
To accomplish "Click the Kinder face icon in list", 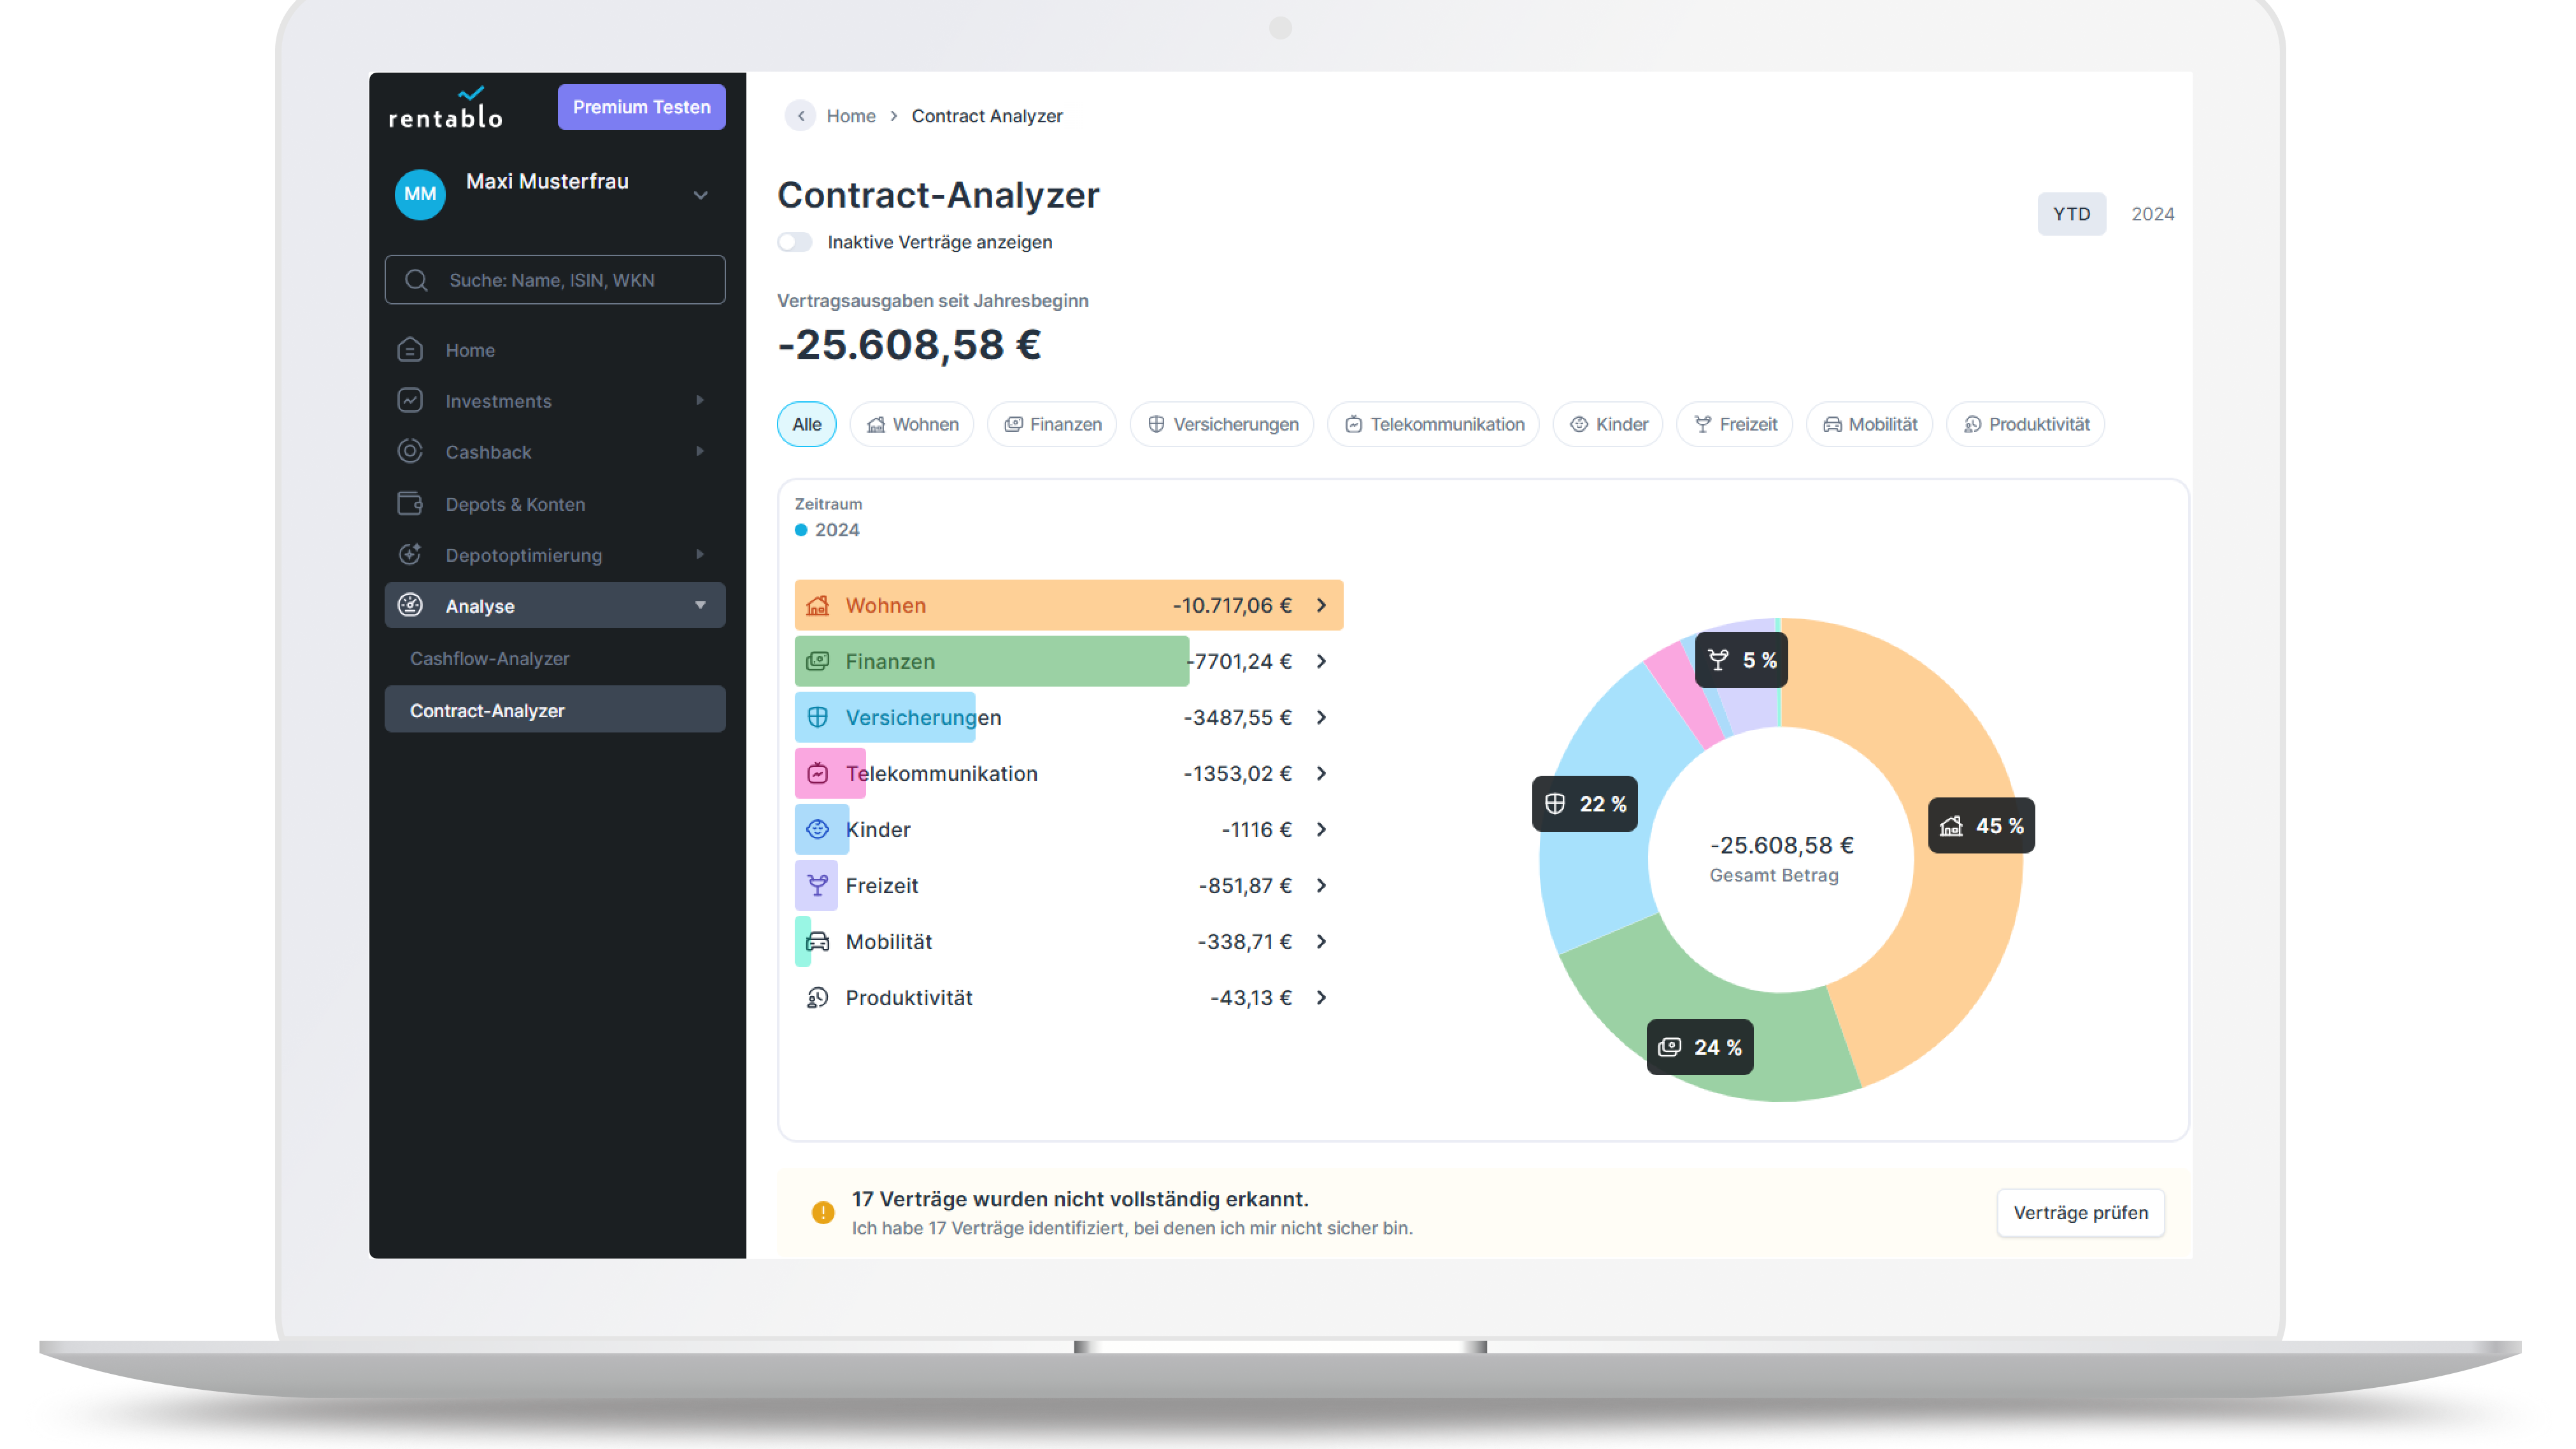I will [818, 830].
